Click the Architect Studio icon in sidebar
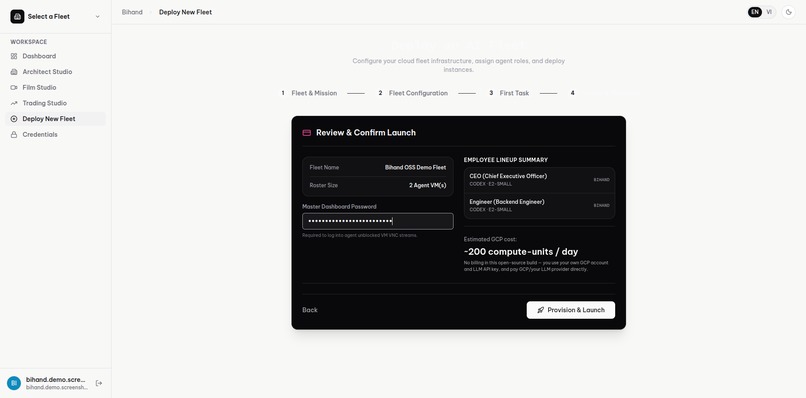Viewport: 806px width, 398px height. pyautogui.click(x=14, y=72)
